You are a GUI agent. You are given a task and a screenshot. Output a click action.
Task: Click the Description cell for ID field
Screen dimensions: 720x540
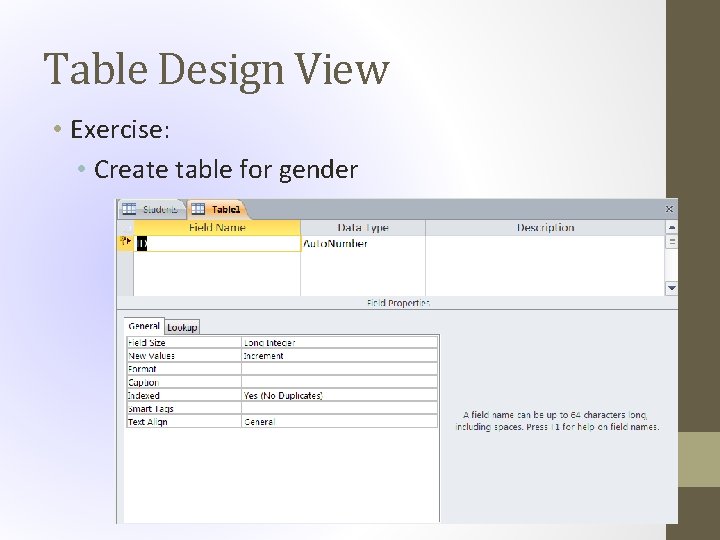tap(545, 243)
